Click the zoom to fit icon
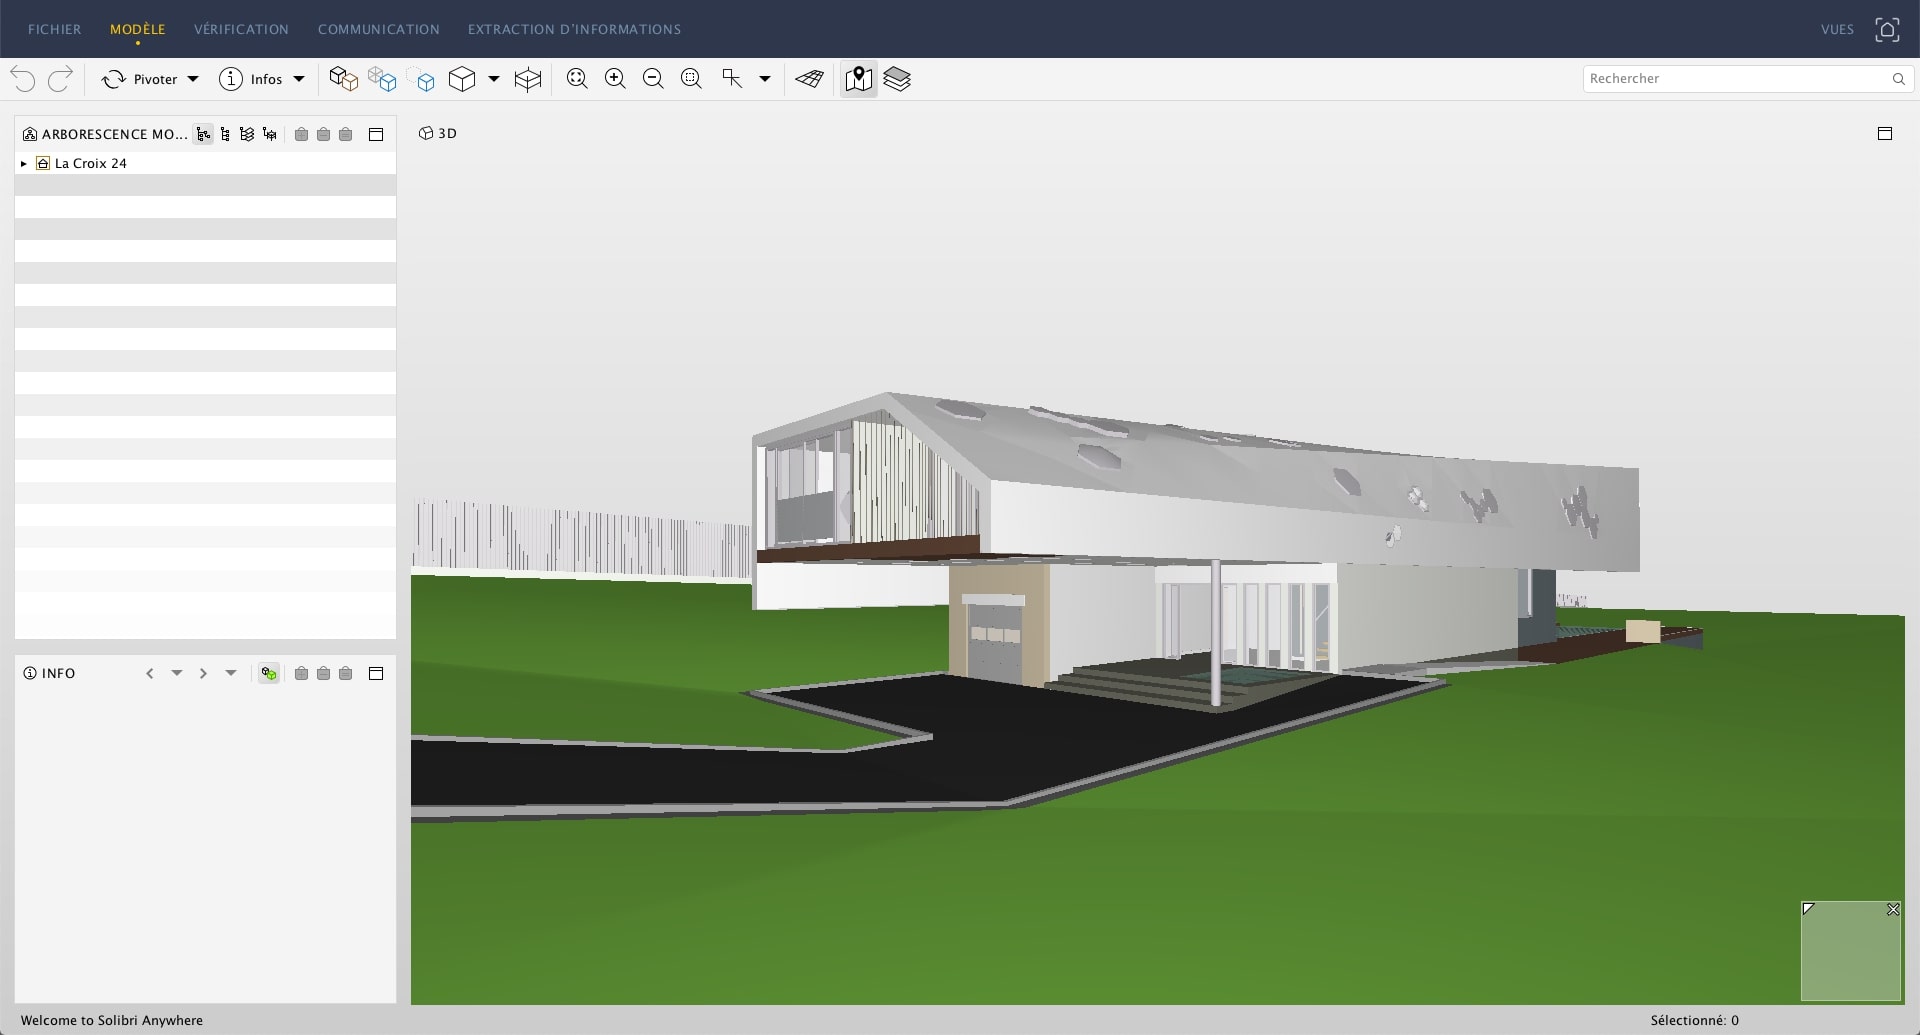Screen dimensions: 1920x1035 tap(577, 79)
